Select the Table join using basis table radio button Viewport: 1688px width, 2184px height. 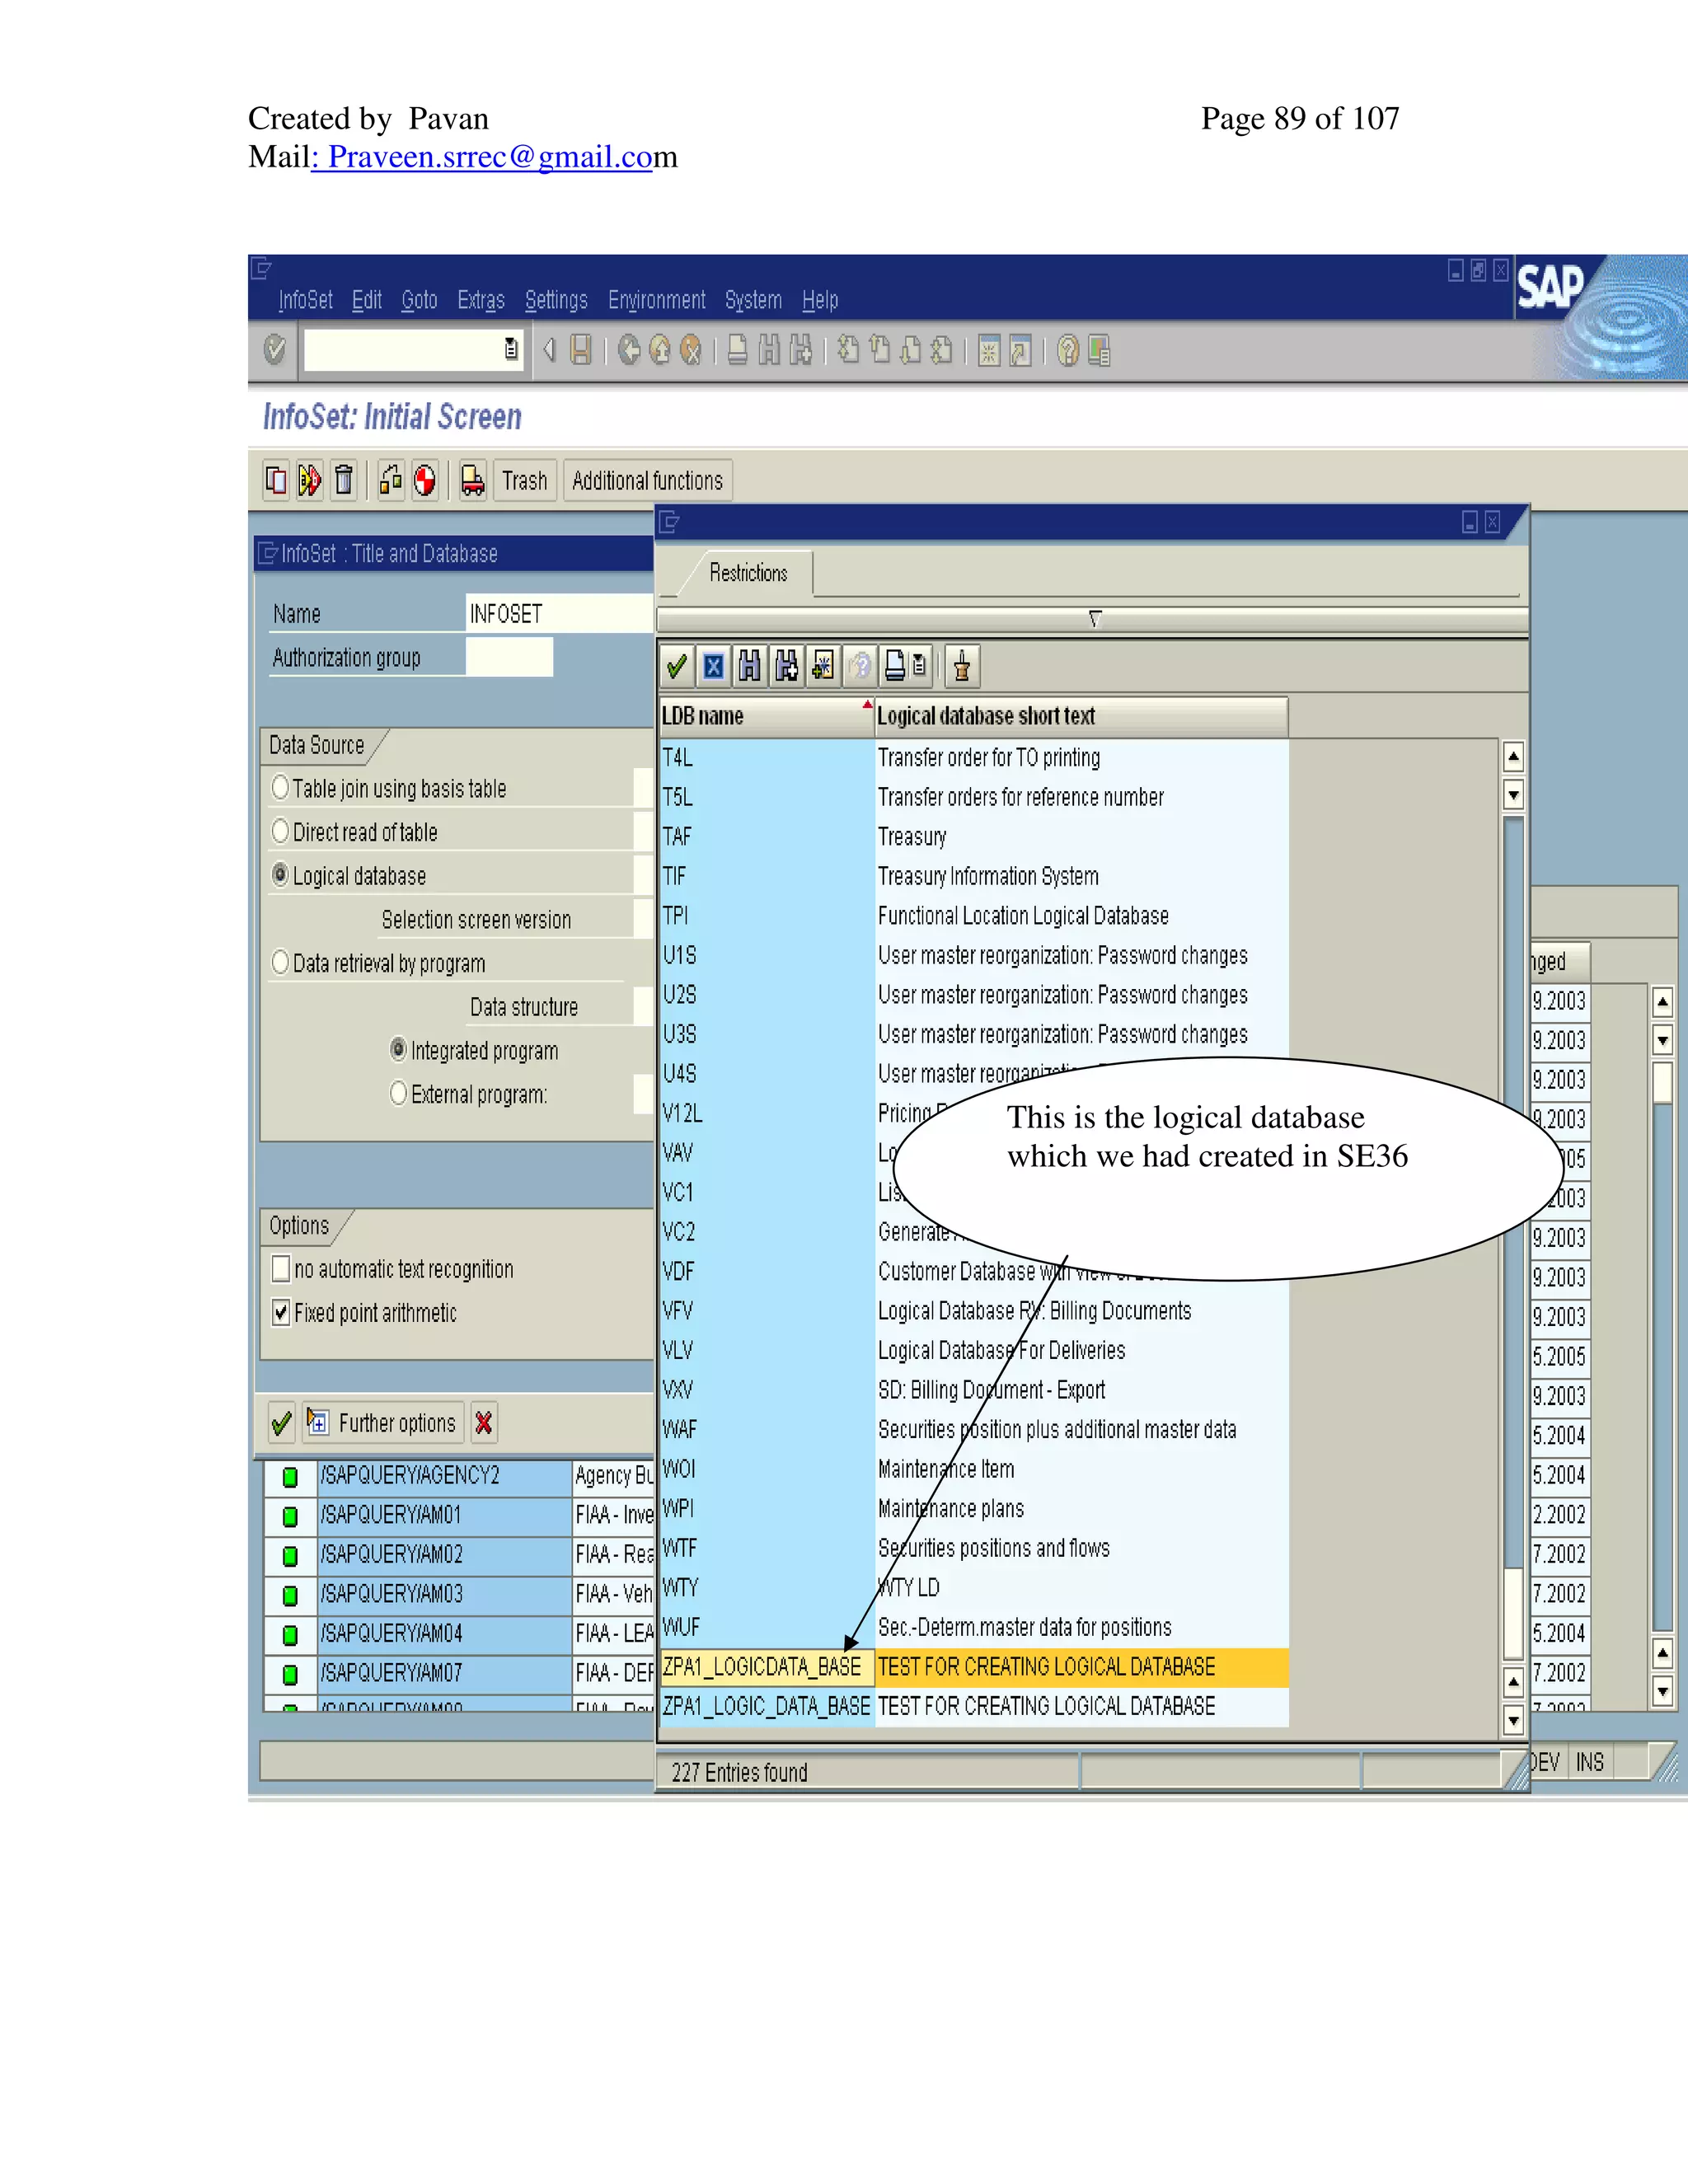tap(280, 788)
